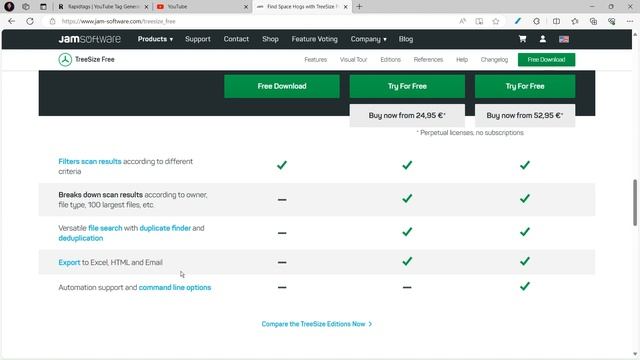Open the Help section link
Screen dimensions: 640x360
pyautogui.click(x=462, y=60)
